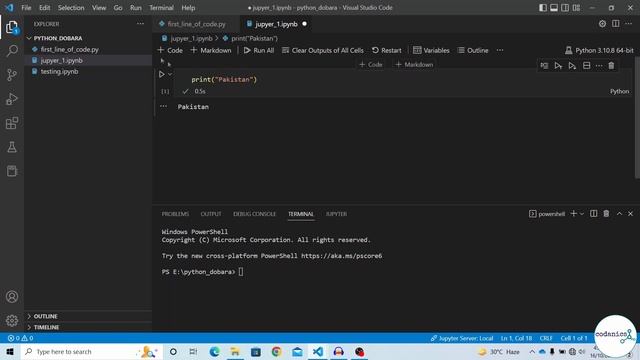Image resolution: width=640 pixels, height=360 pixels.
Task: Kill the terminal with the trash icon
Action: point(606,214)
